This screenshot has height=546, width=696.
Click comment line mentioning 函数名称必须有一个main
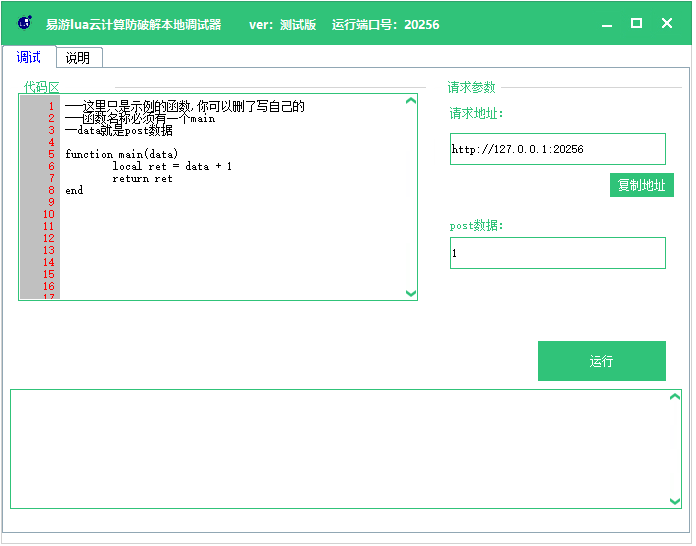tap(140, 119)
